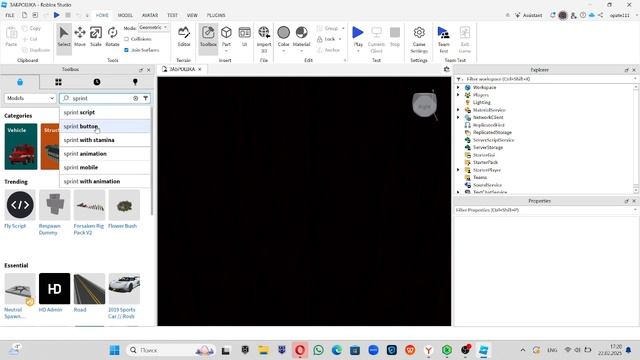Image resolution: width=640 pixels, height=360 pixels.
Task: Open the UI insert tool
Action: click(x=244, y=37)
